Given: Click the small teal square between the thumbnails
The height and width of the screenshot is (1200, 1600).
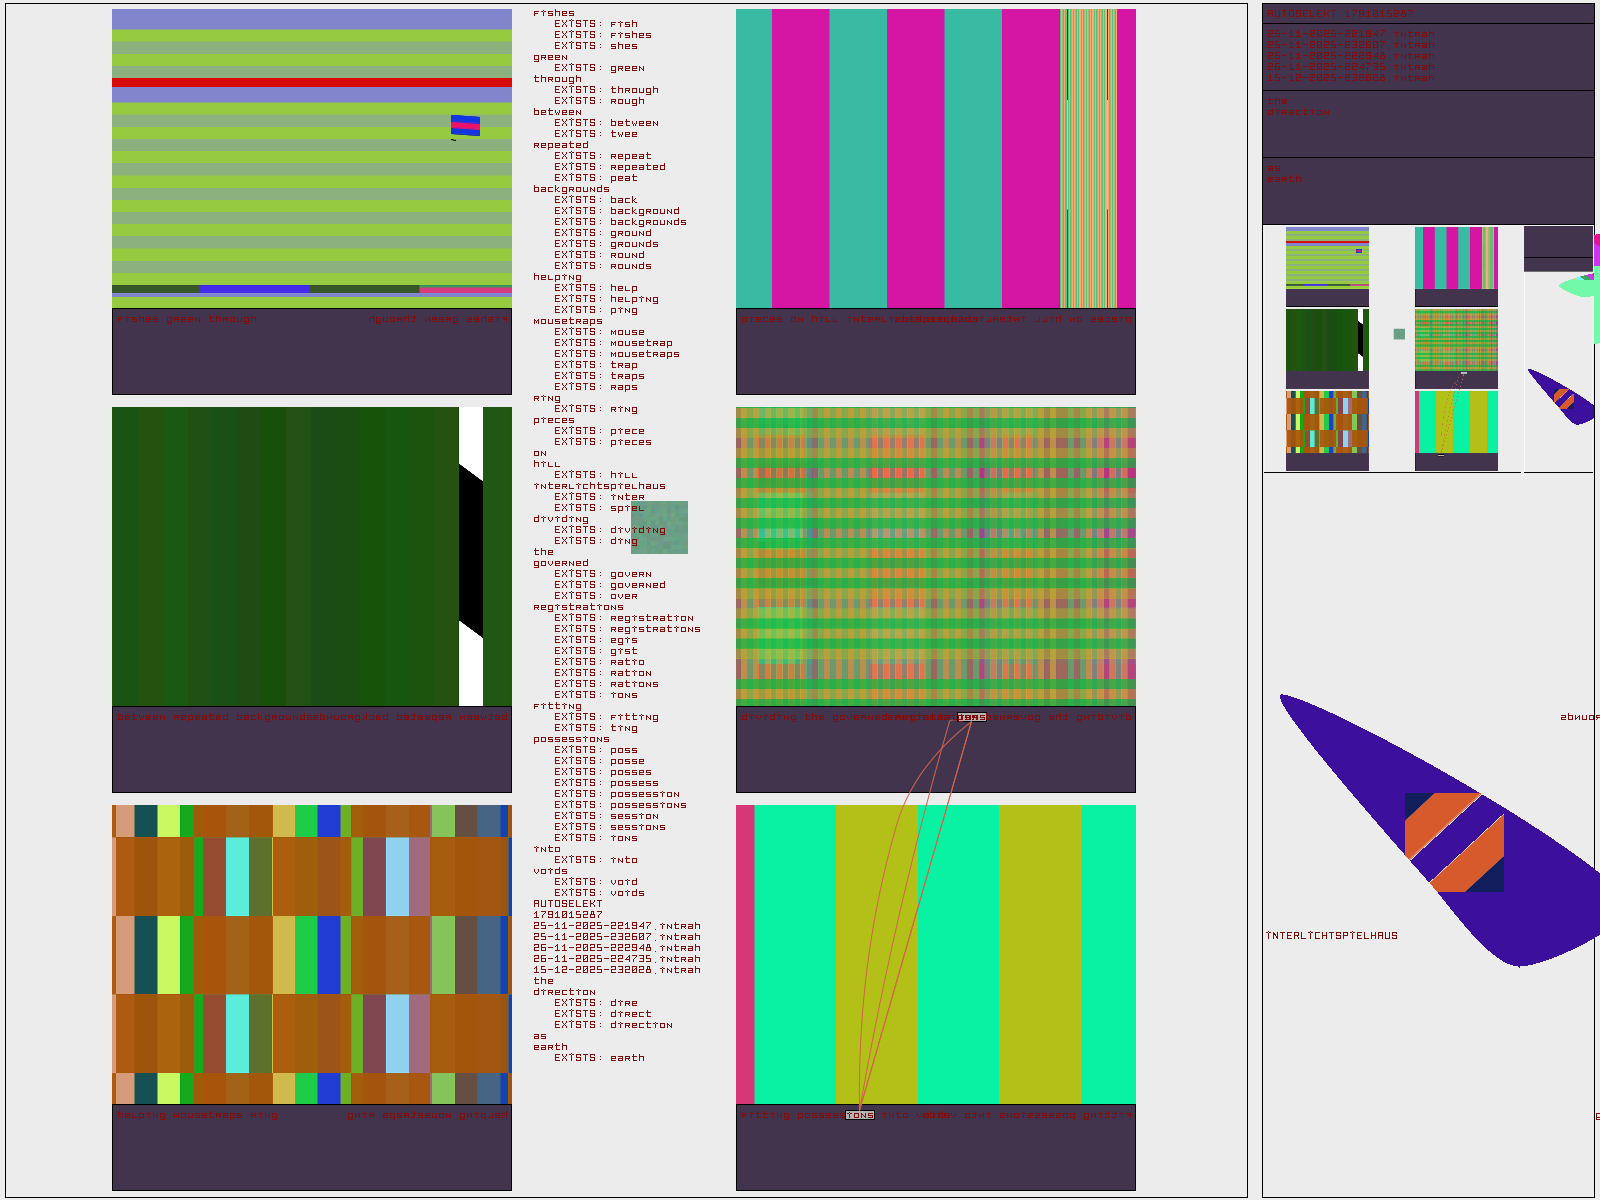Looking at the screenshot, I should coord(1399,334).
